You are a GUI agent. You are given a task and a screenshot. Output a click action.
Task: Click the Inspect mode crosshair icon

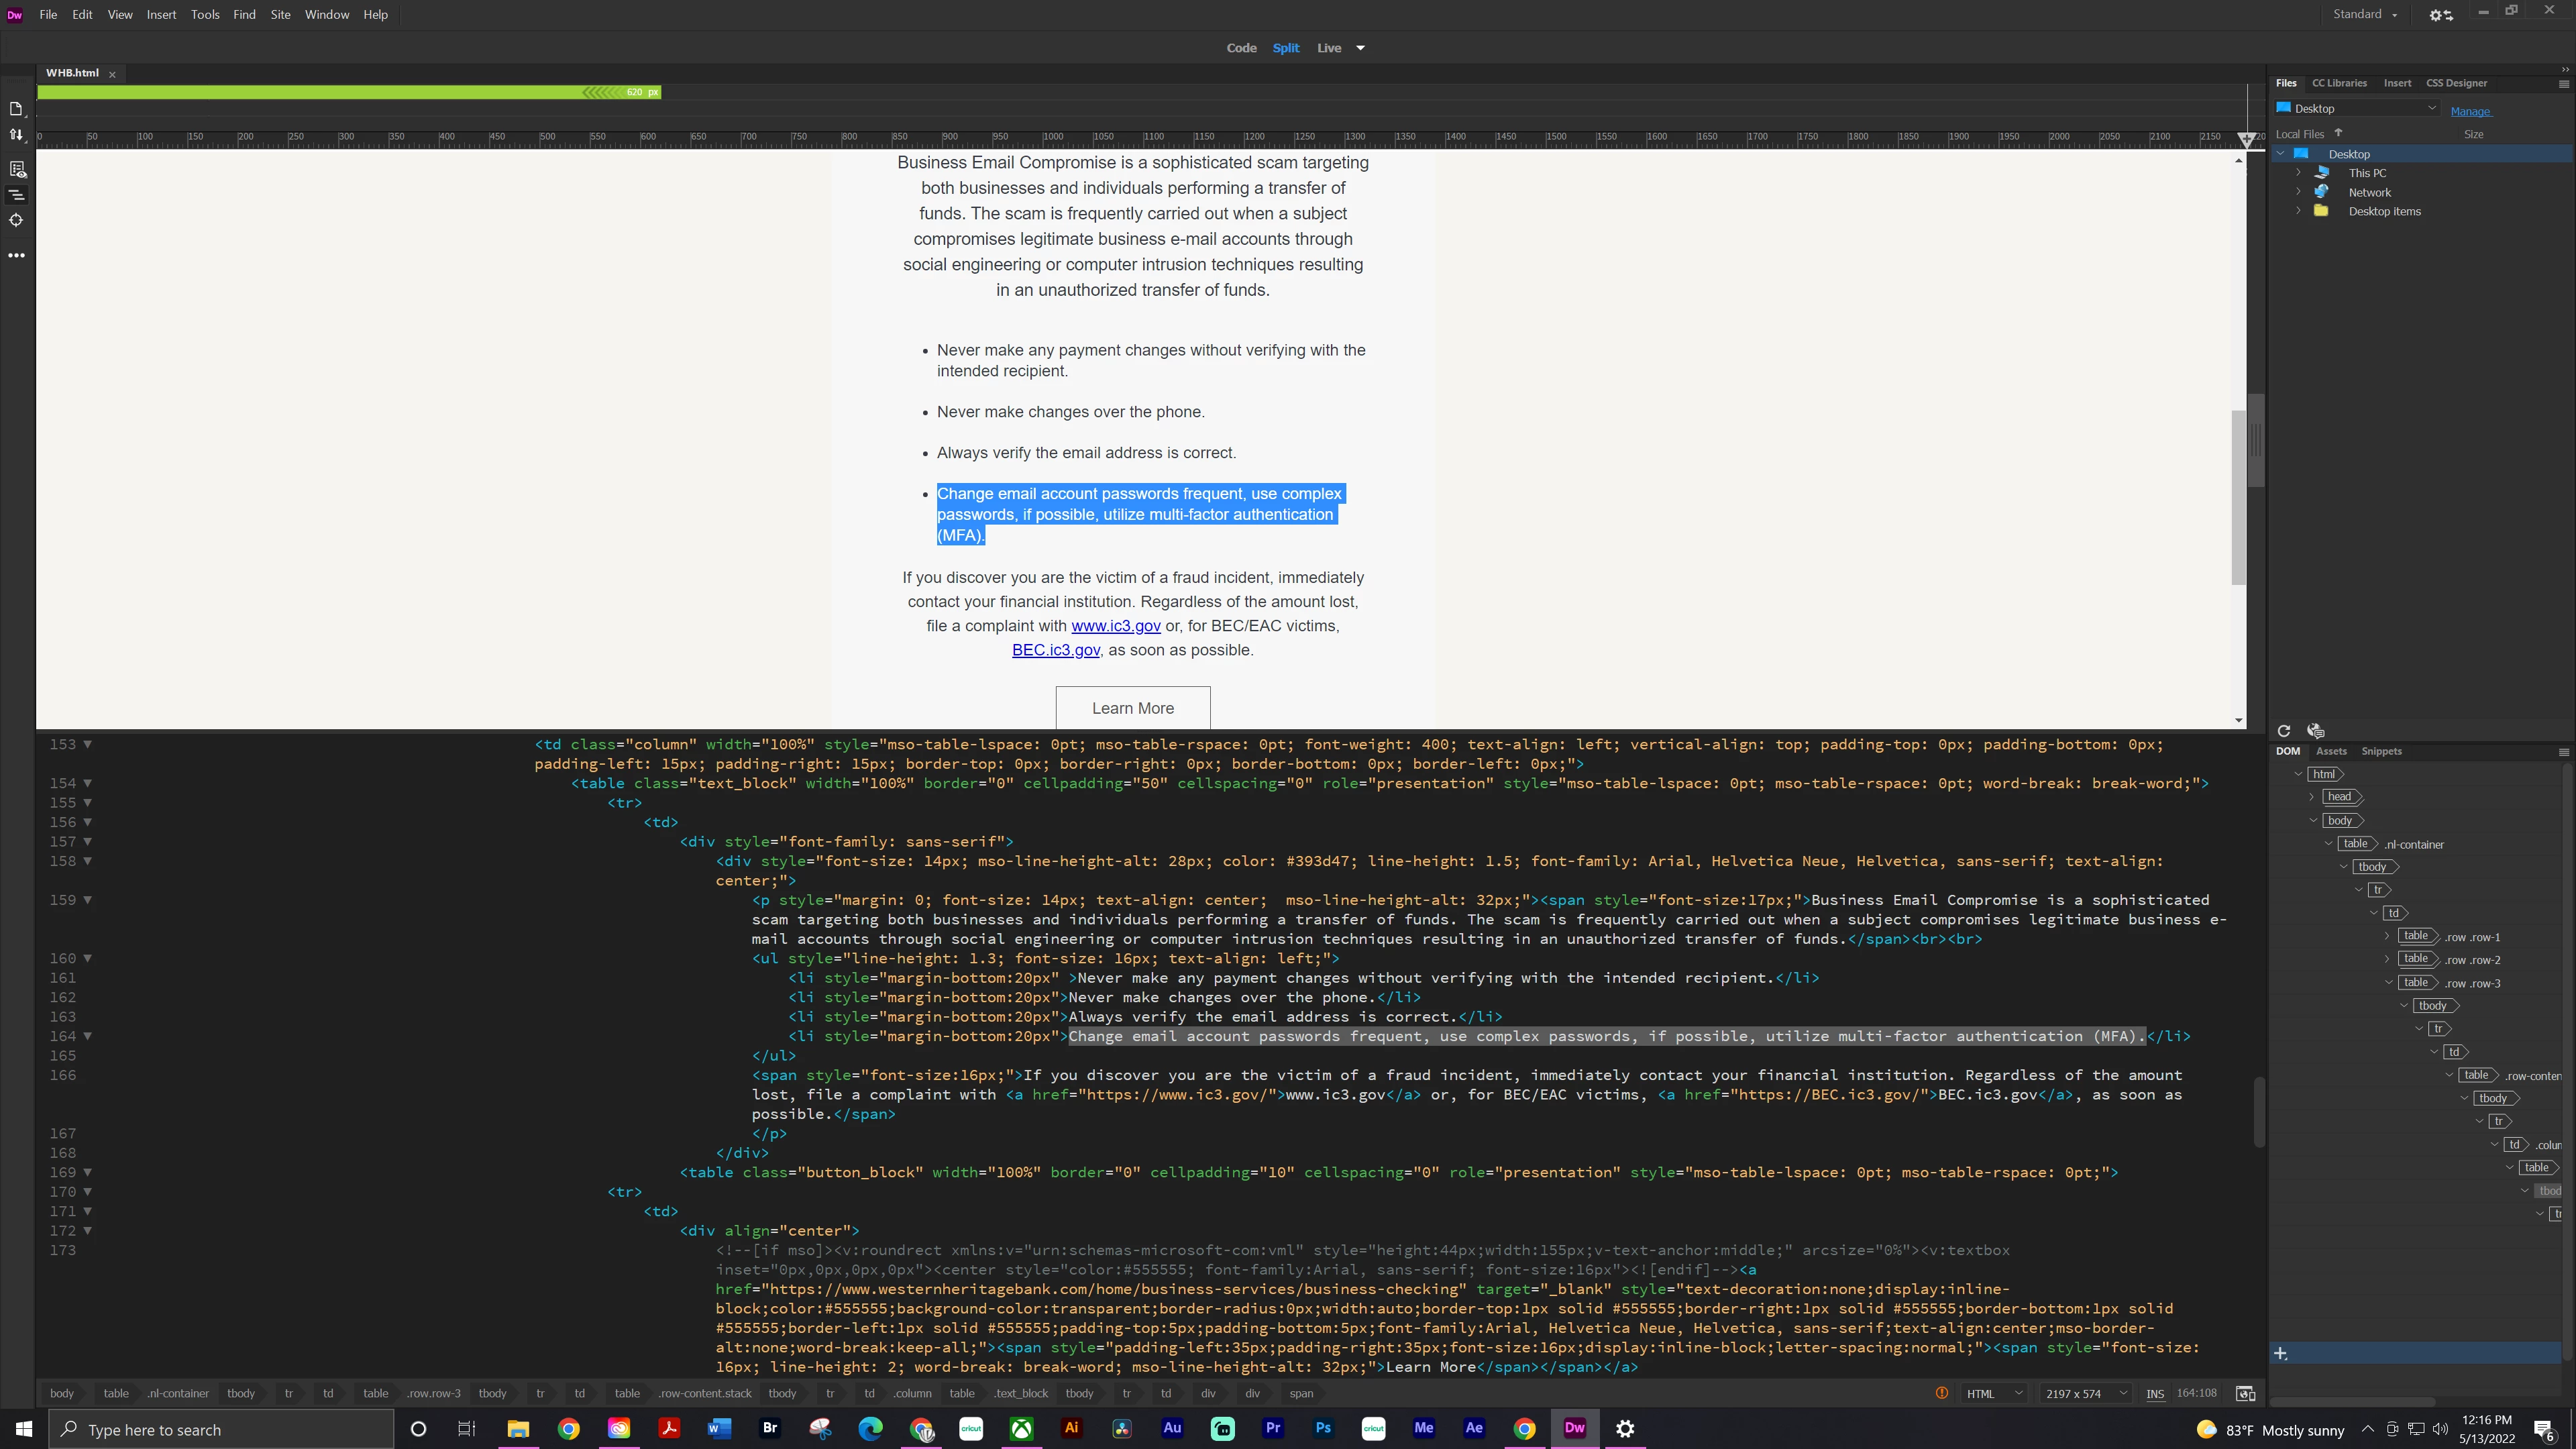[16, 220]
